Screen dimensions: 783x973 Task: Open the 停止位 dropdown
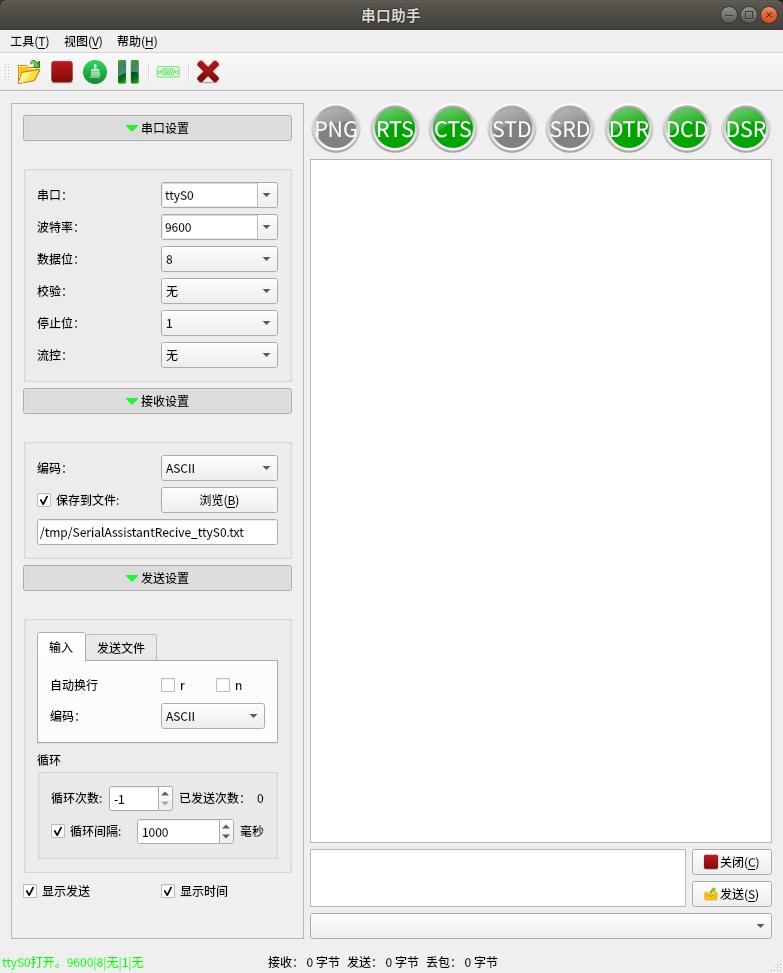coord(219,323)
